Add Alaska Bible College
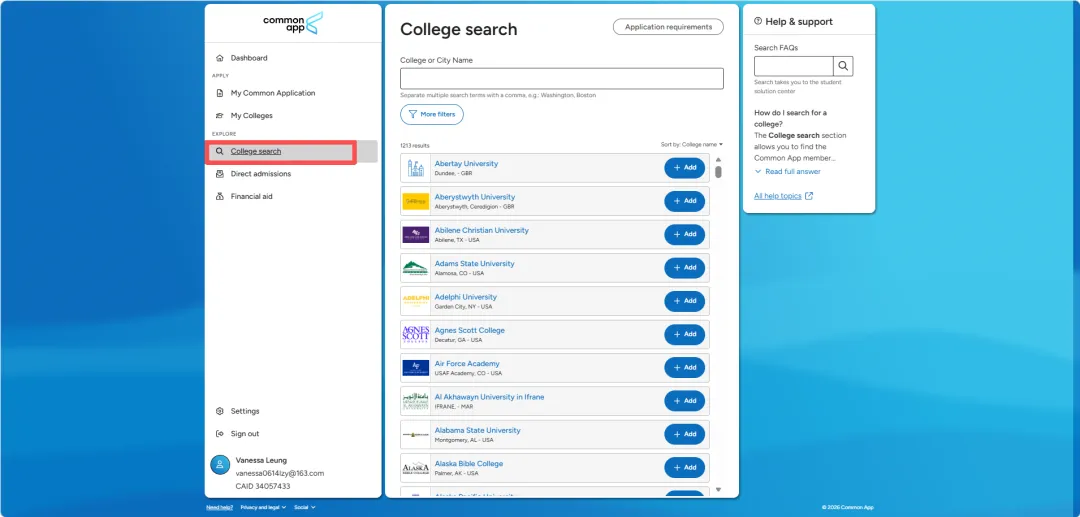 [685, 467]
